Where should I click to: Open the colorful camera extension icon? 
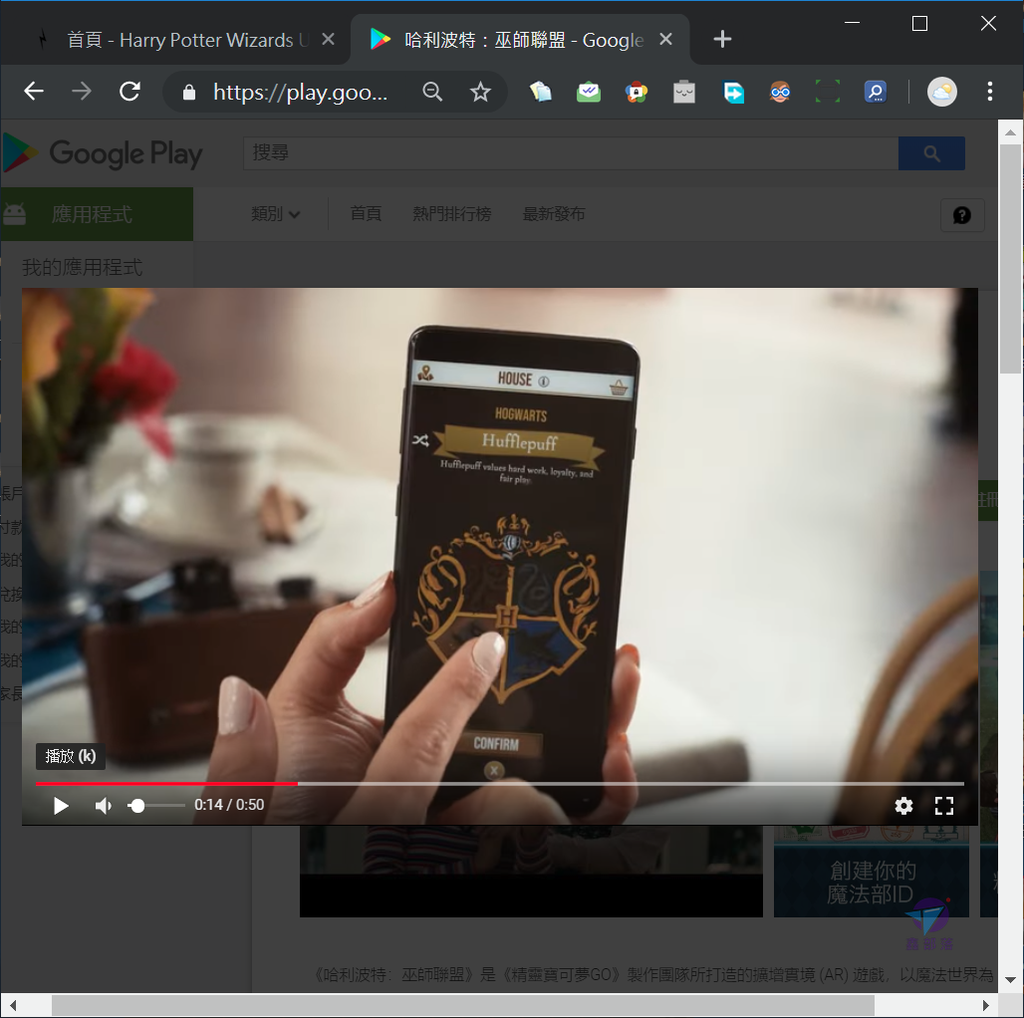[636, 92]
